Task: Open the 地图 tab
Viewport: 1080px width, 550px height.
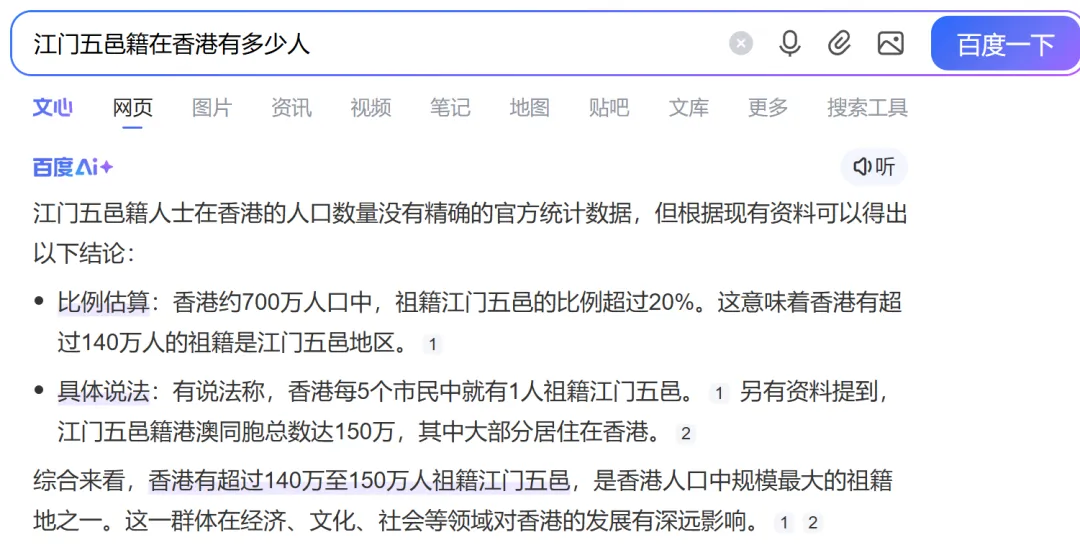Action: [529, 107]
